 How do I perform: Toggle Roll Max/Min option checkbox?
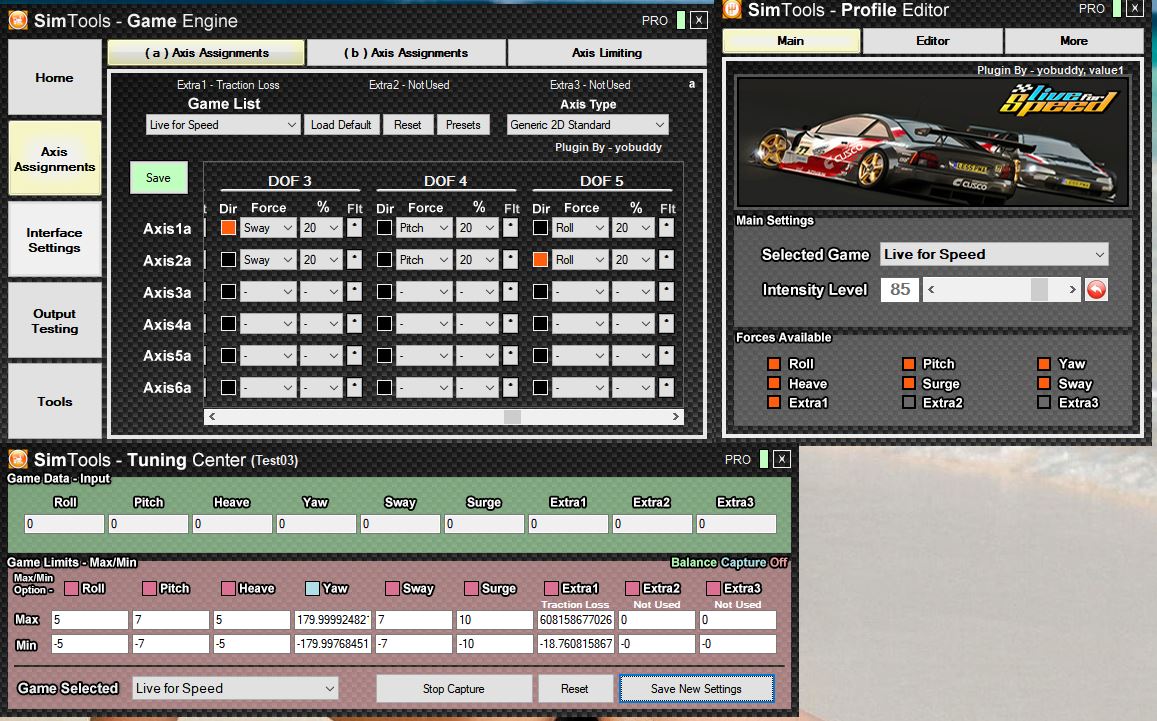[x=72, y=588]
